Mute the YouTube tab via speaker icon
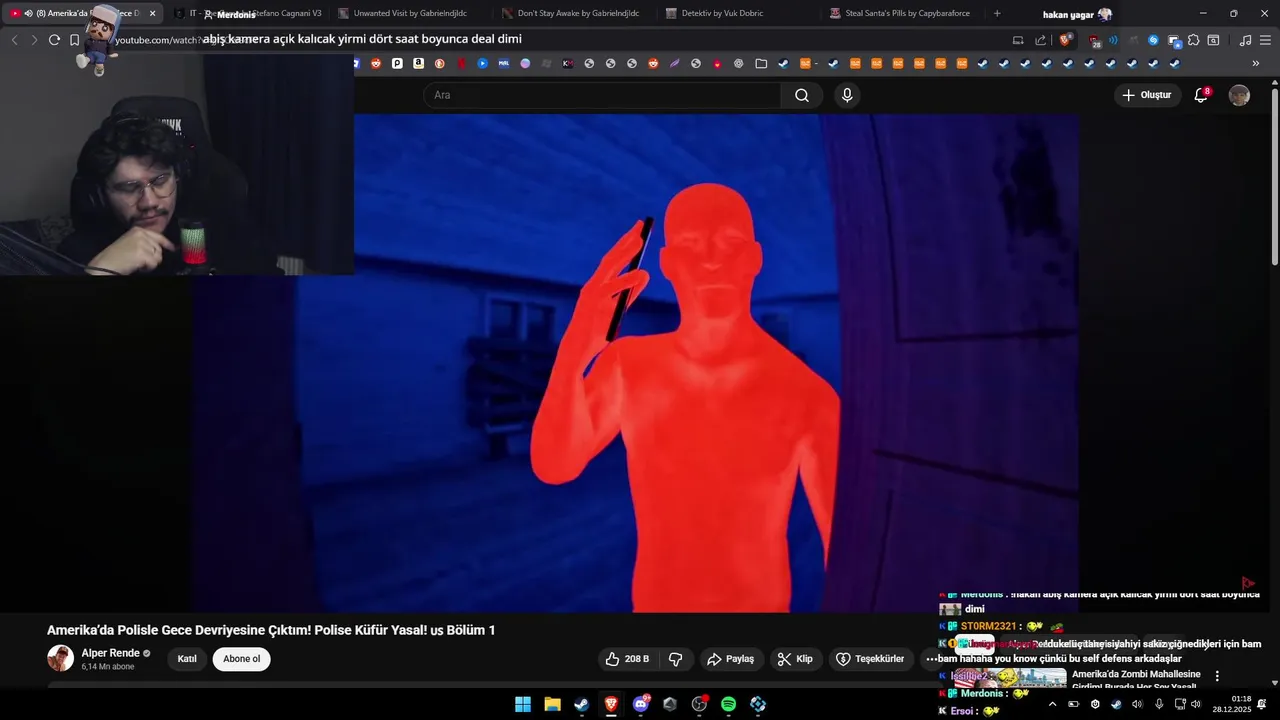 pos(28,13)
